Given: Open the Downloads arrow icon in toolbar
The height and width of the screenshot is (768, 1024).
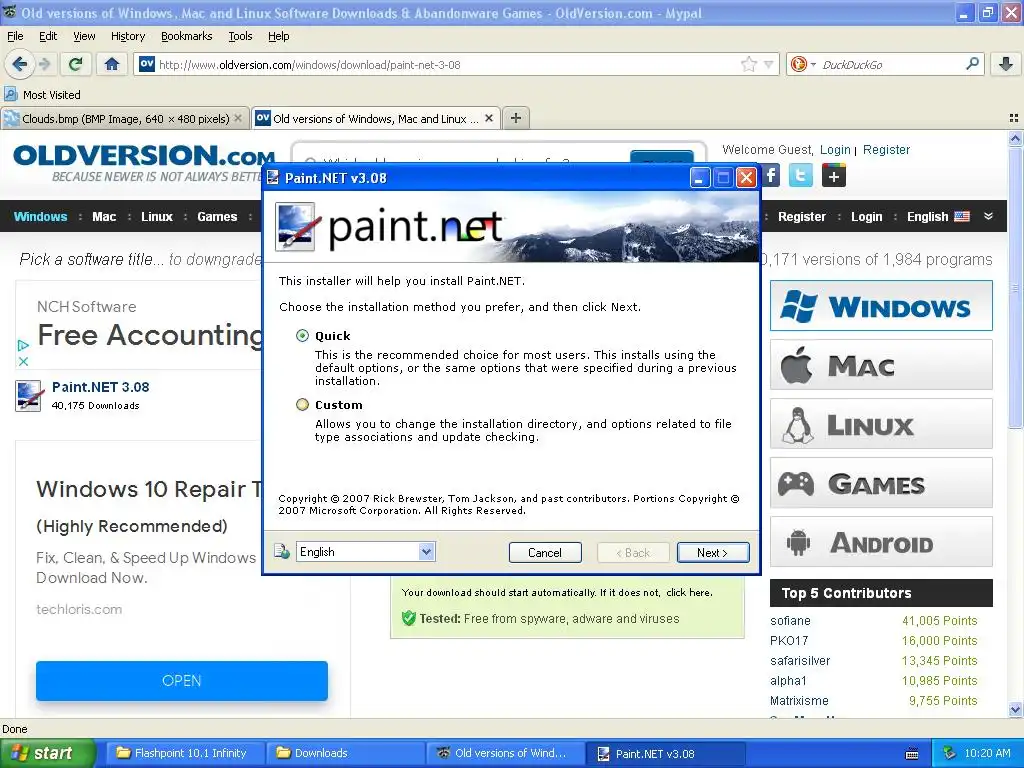Looking at the screenshot, I should tap(1006, 64).
